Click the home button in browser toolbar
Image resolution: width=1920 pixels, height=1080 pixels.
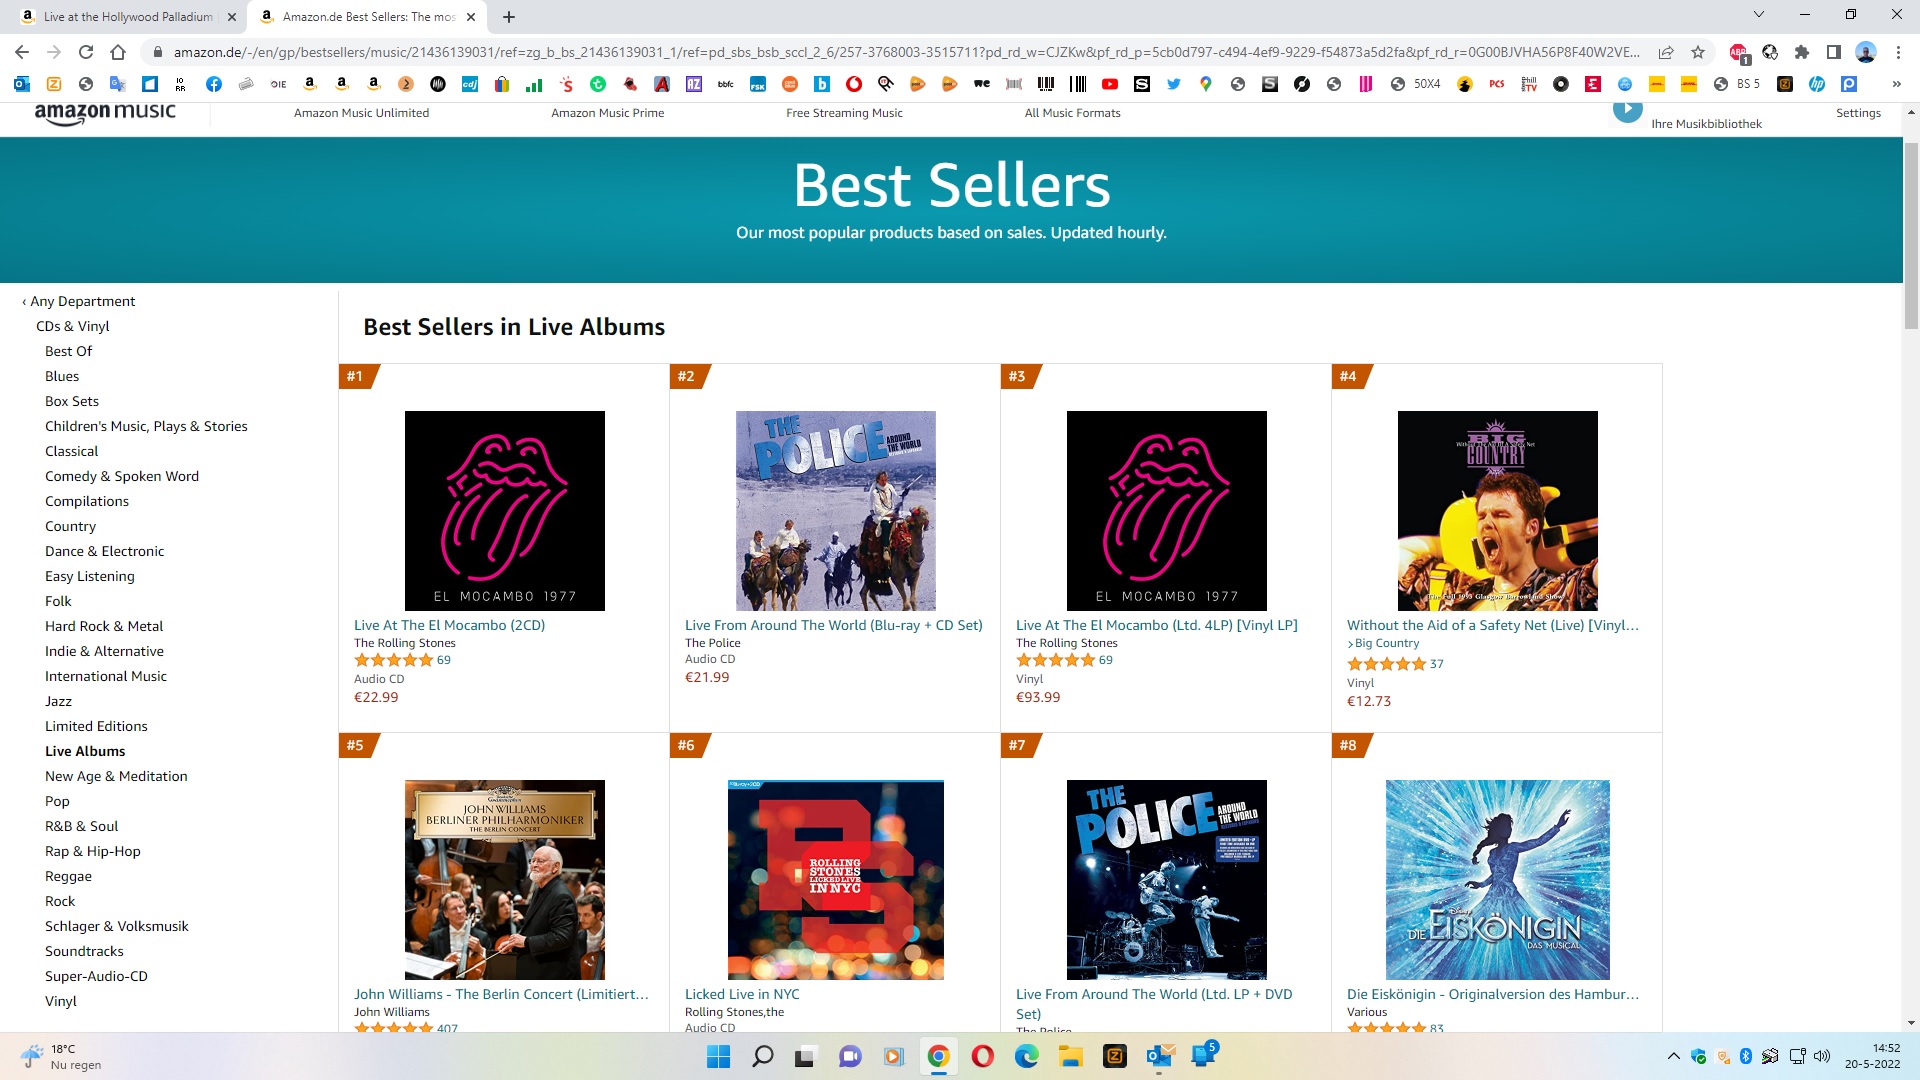pos(118,52)
